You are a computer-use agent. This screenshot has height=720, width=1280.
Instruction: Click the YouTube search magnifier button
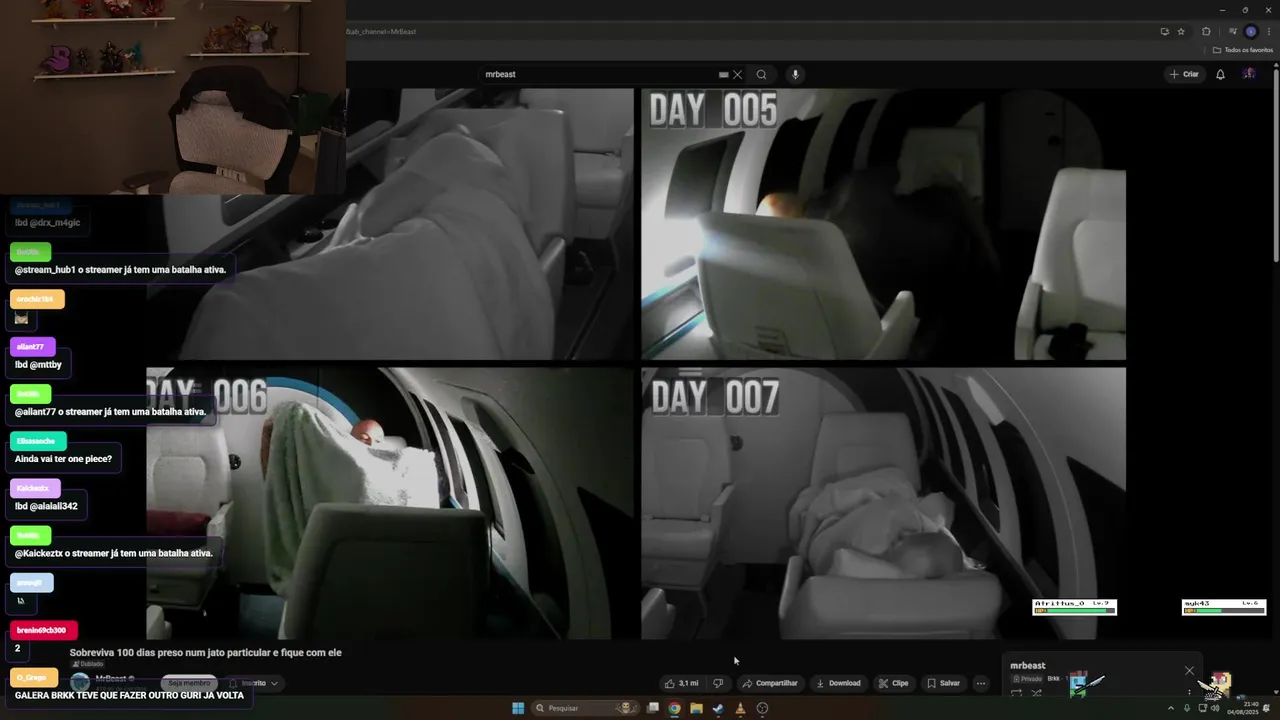tap(761, 74)
